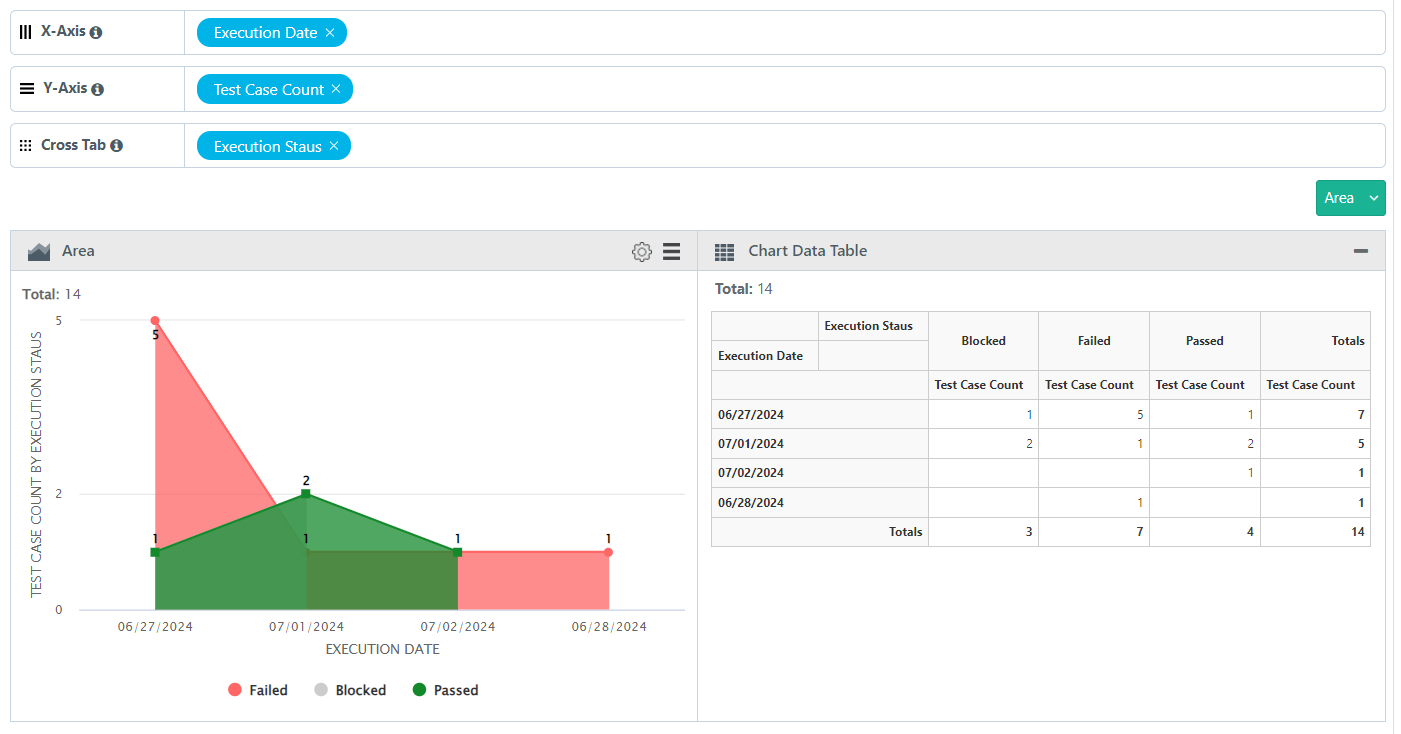Collapse the Chart Data Table panel
The image size is (1401, 734).
coord(1360,251)
